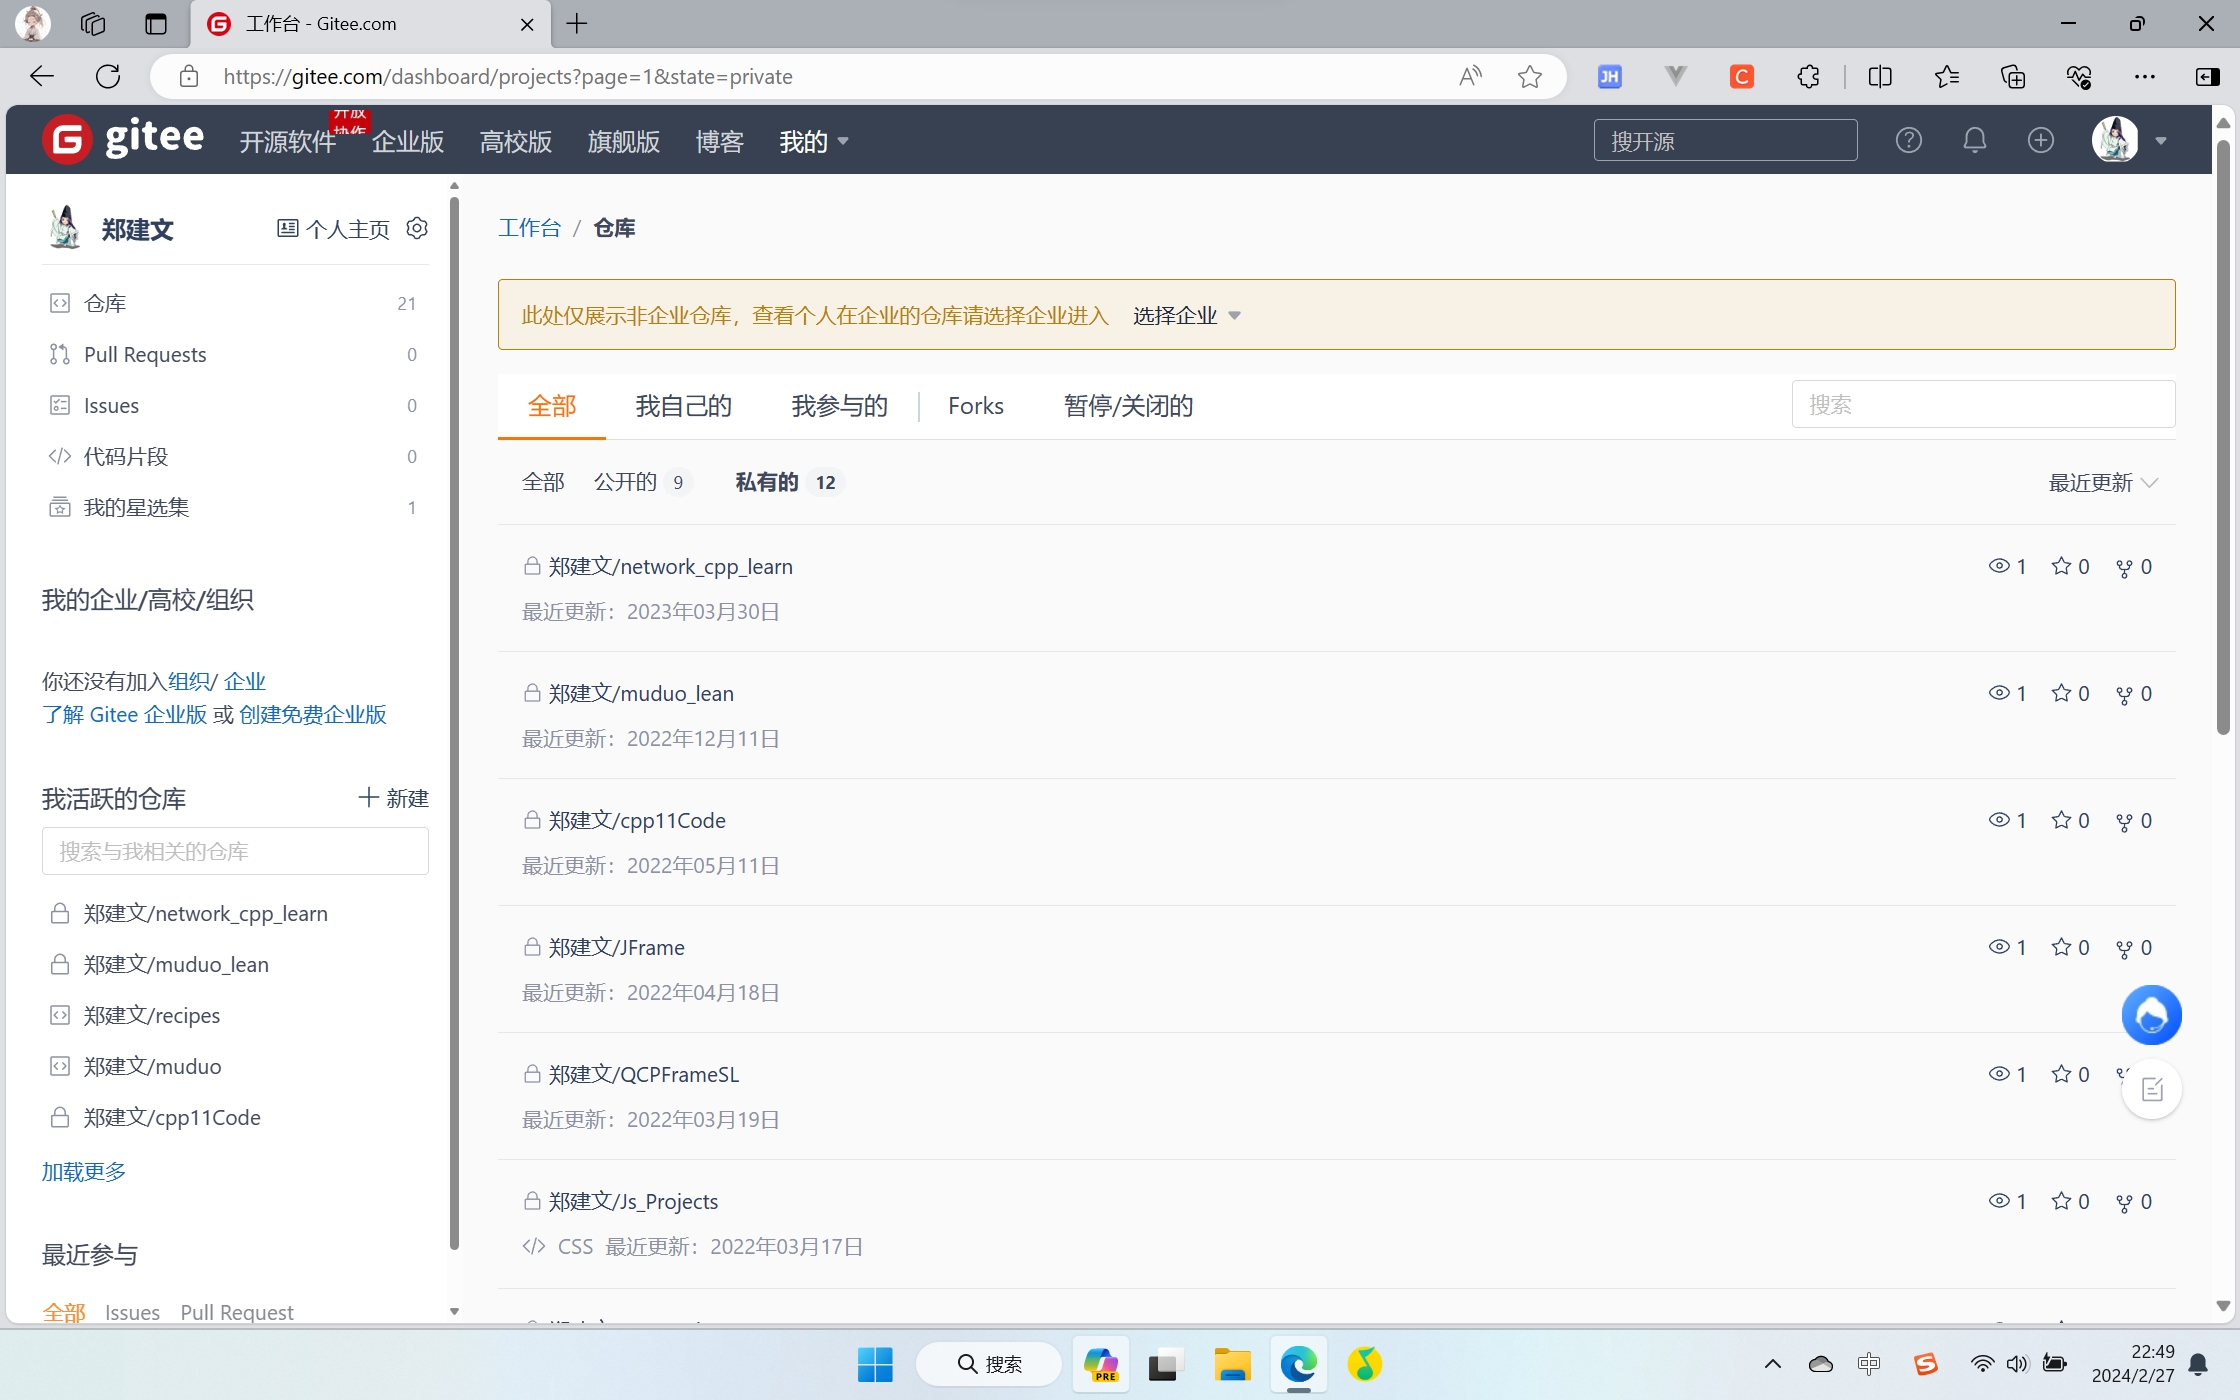
Task: Click 新建 to create a repository
Action: [x=394, y=798]
